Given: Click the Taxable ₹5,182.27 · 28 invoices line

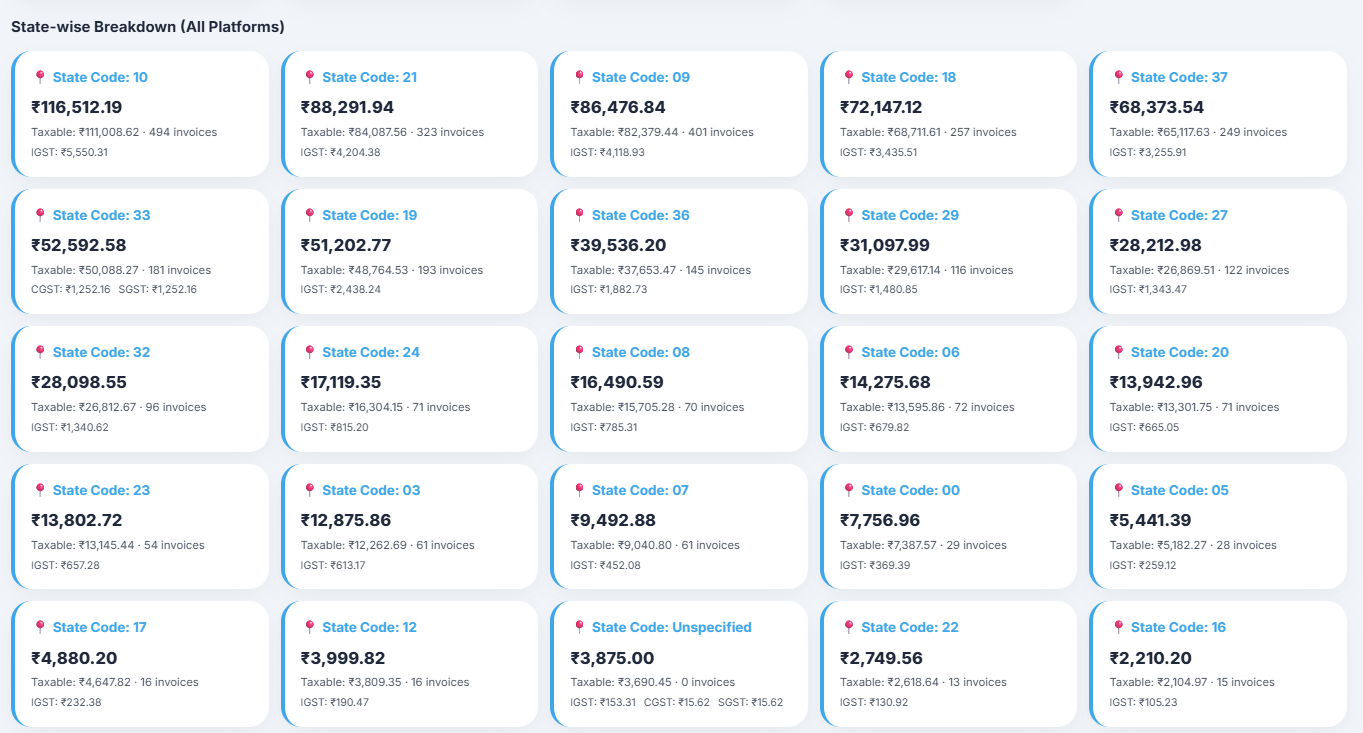Looking at the screenshot, I should (1193, 545).
